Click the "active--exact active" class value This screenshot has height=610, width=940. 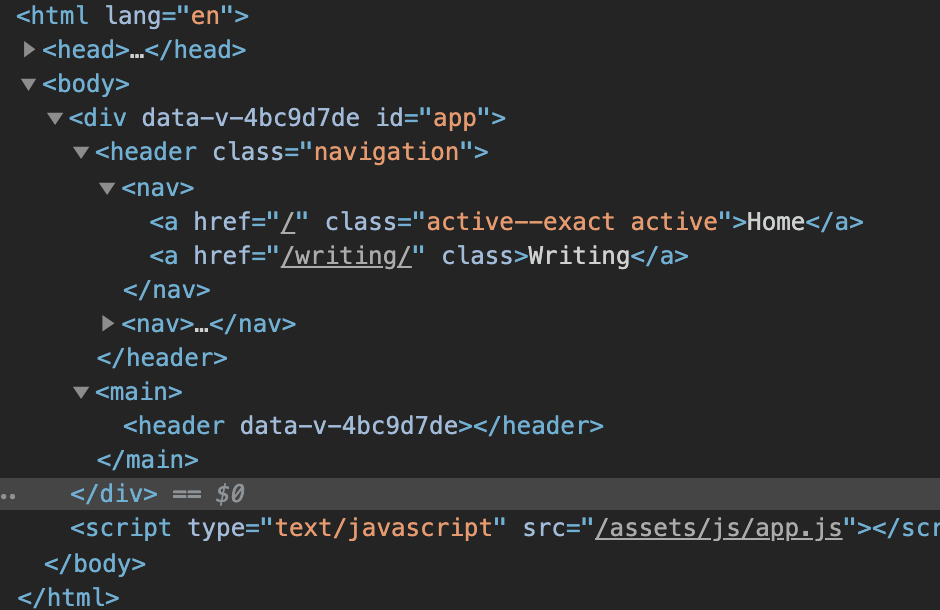(x=573, y=222)
